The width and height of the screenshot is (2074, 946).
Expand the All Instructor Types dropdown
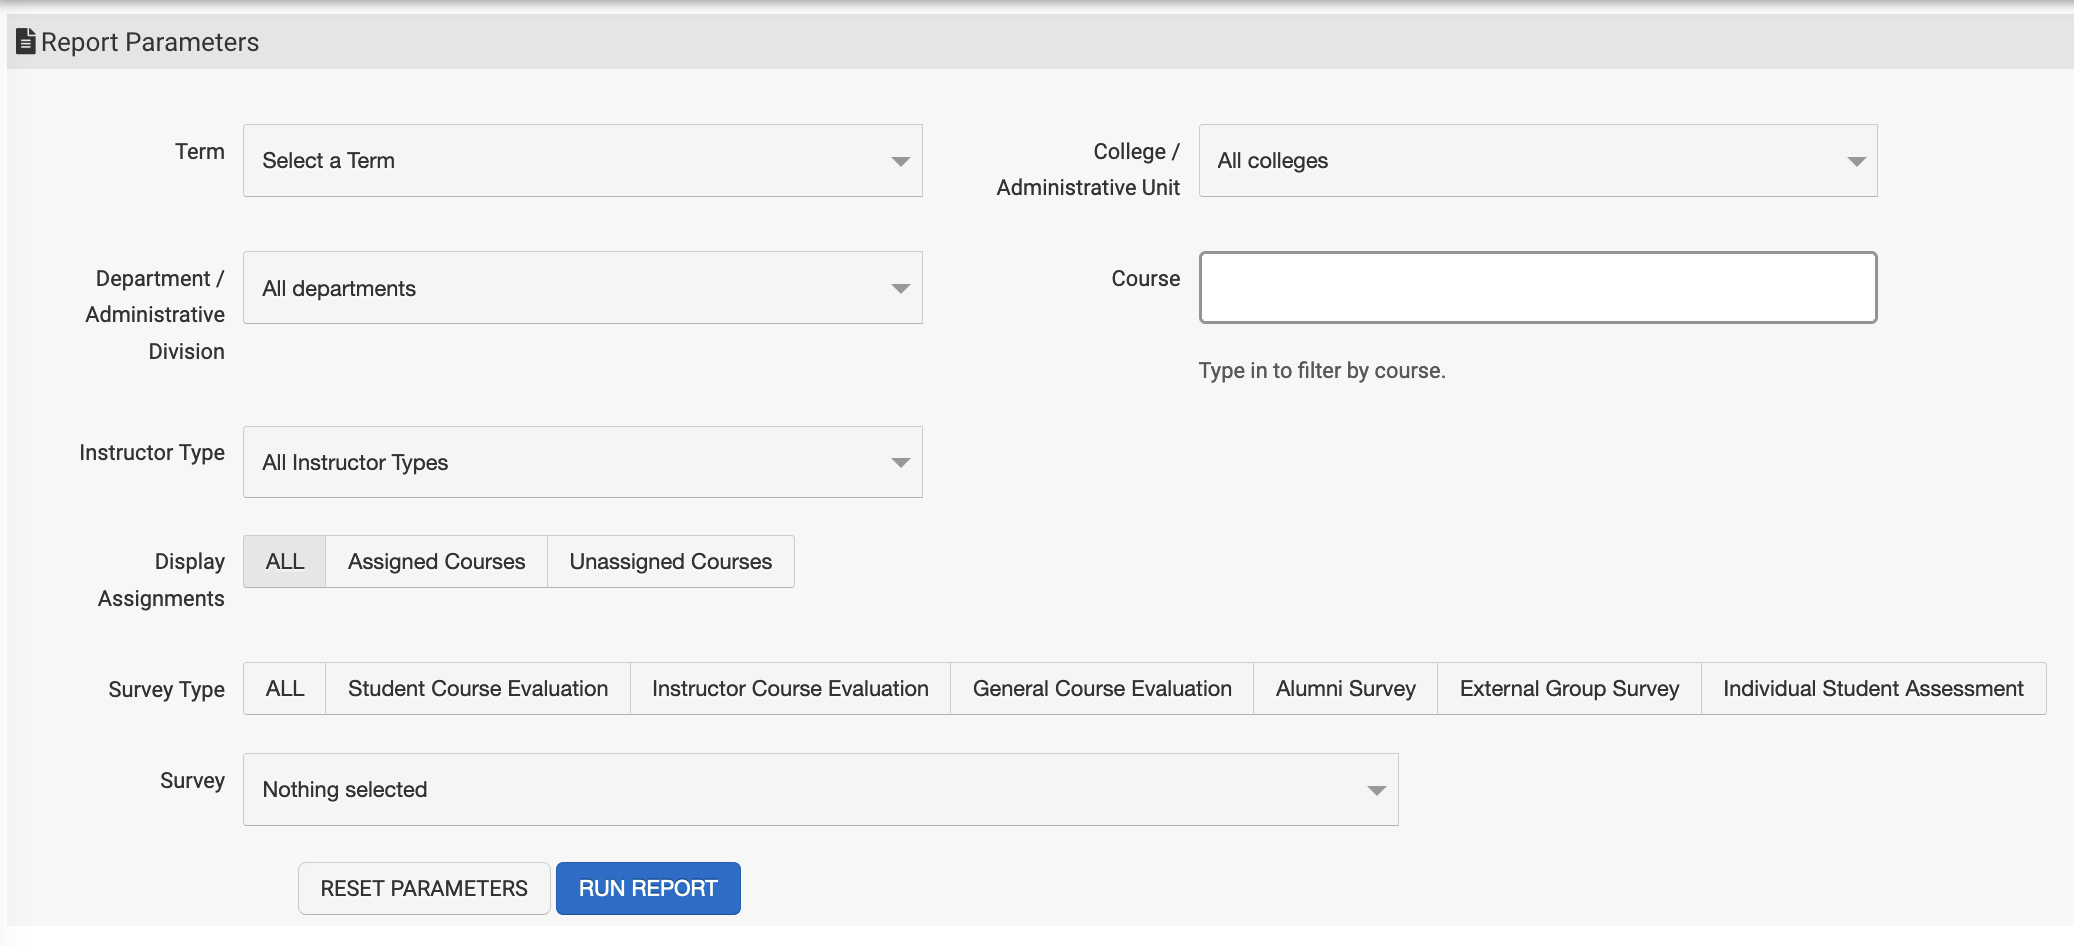pyautogui.click(x=582, y=462)
